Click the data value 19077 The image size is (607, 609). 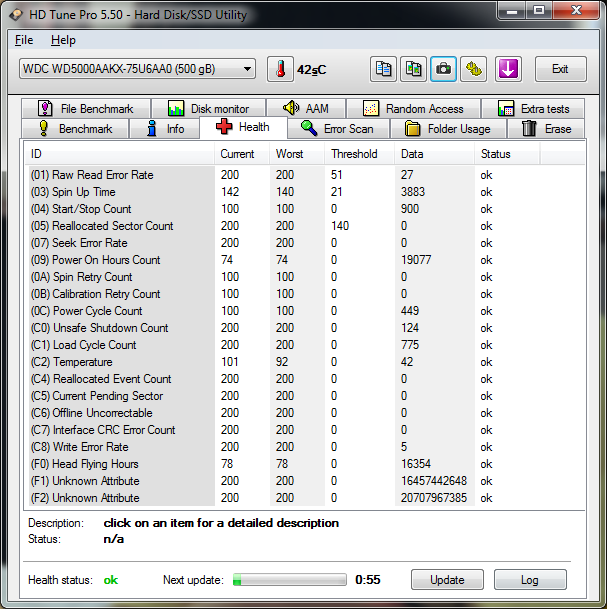point(416,260)
